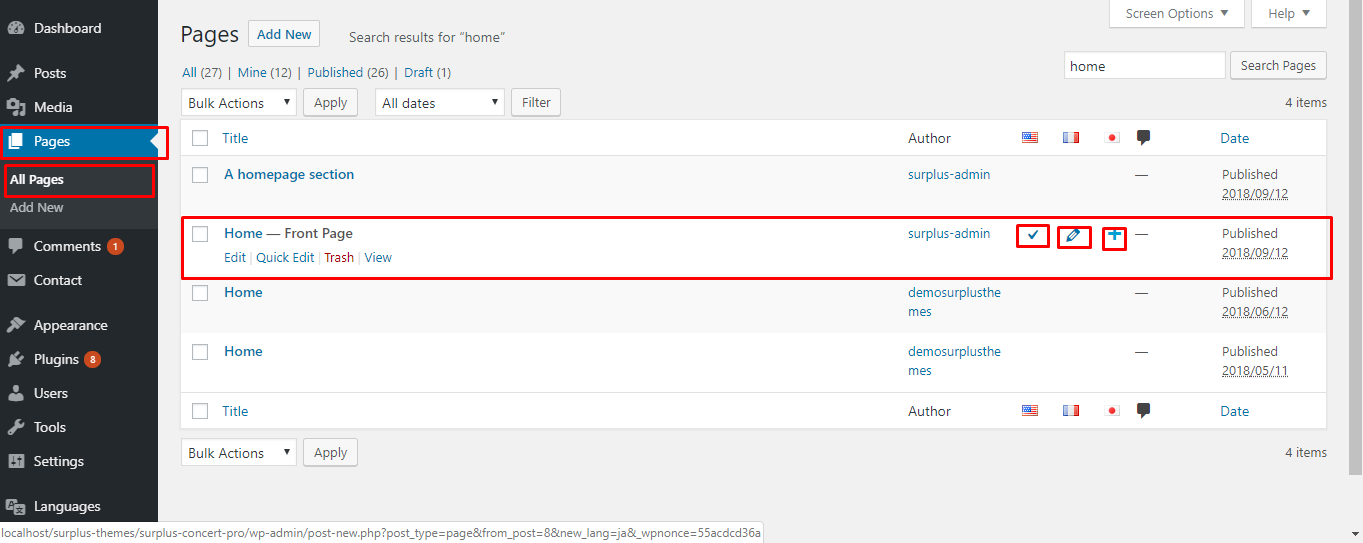Click the search field containing home
The image size is (1363, 543).
click(1145, 66)
